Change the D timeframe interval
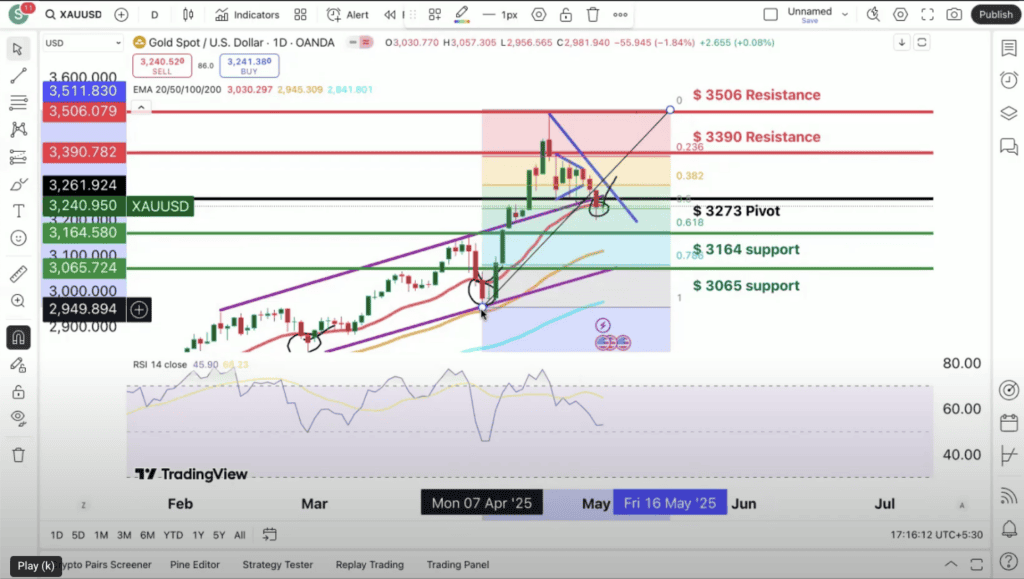 pos(155,14)
